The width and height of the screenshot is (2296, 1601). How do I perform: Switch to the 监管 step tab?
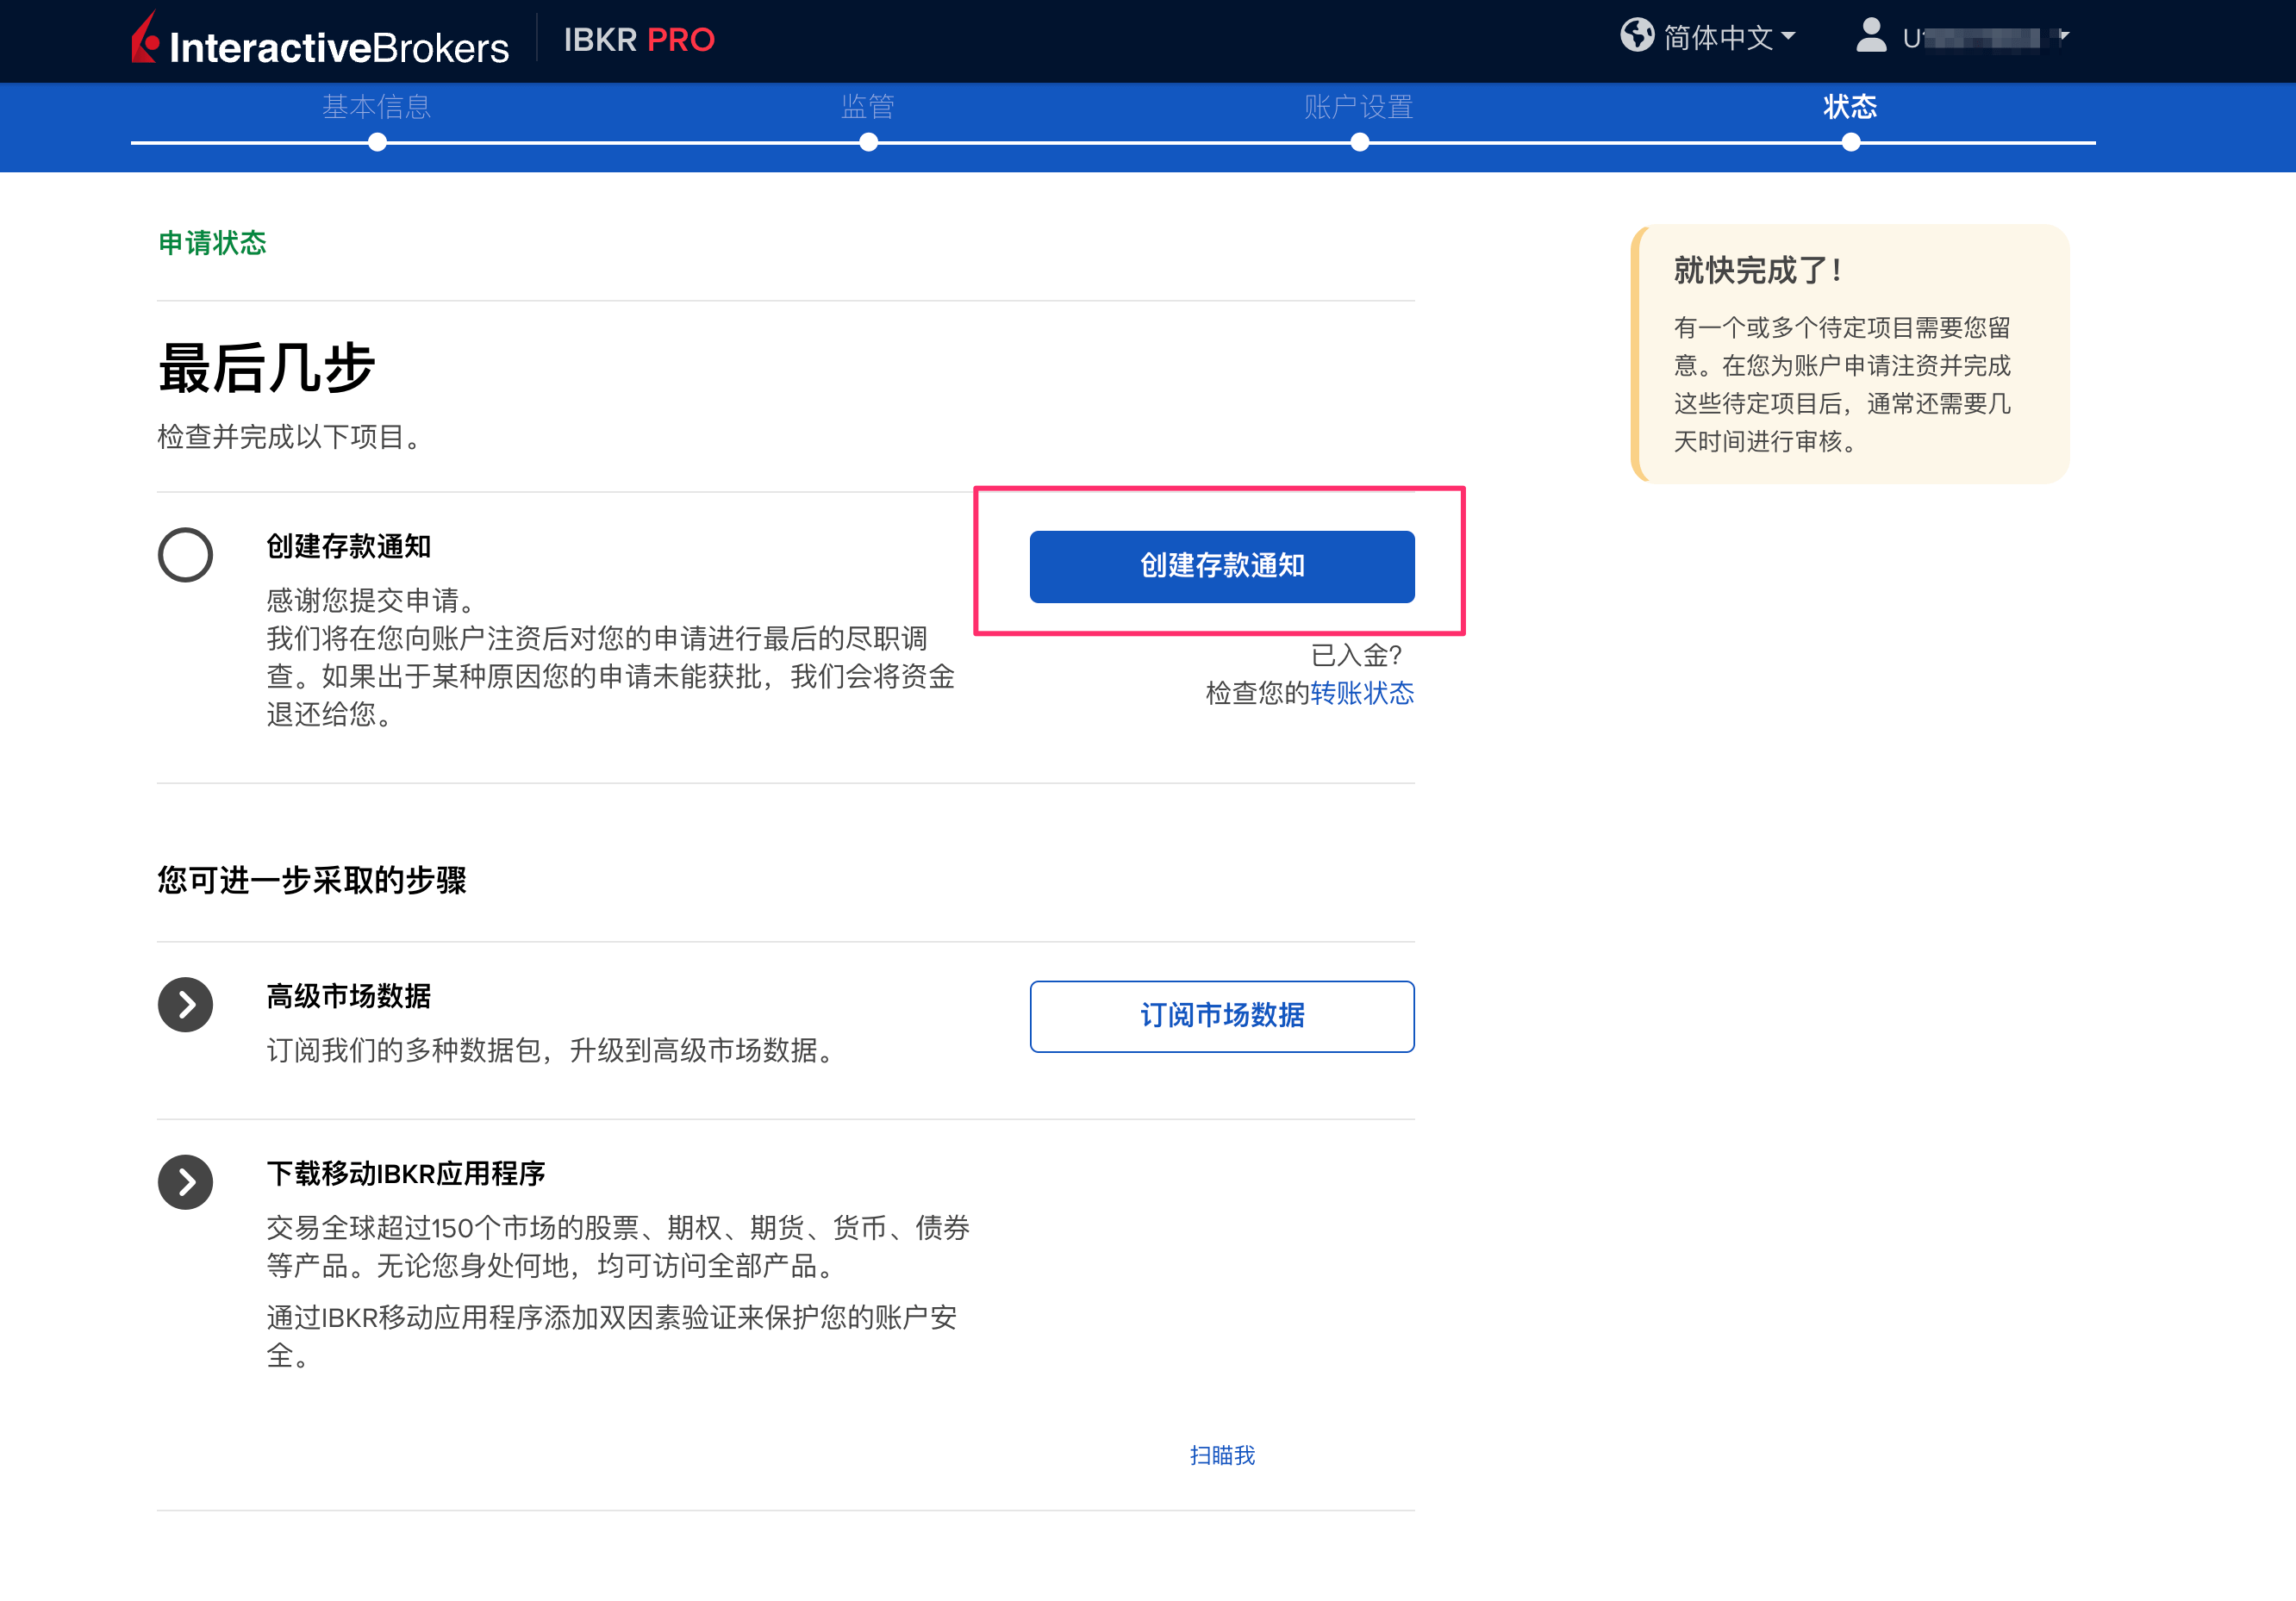[x=868, y=107]
